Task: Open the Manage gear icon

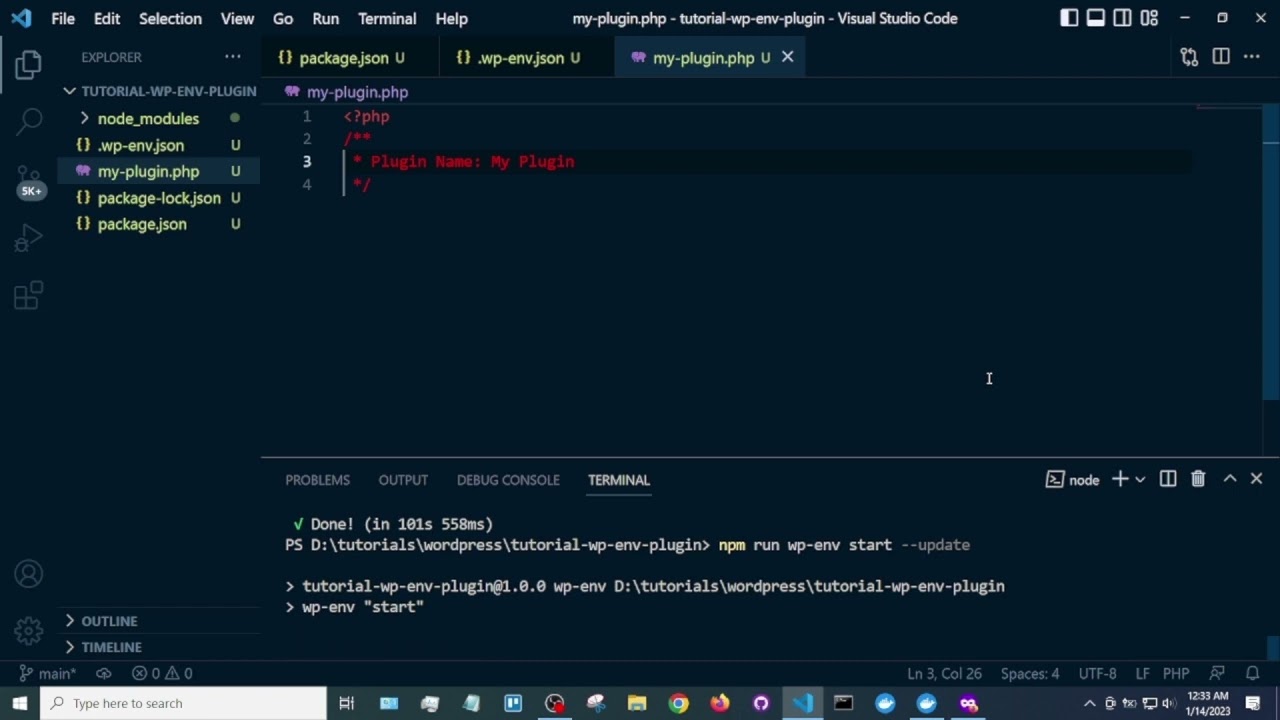Action: pos(28,631)
